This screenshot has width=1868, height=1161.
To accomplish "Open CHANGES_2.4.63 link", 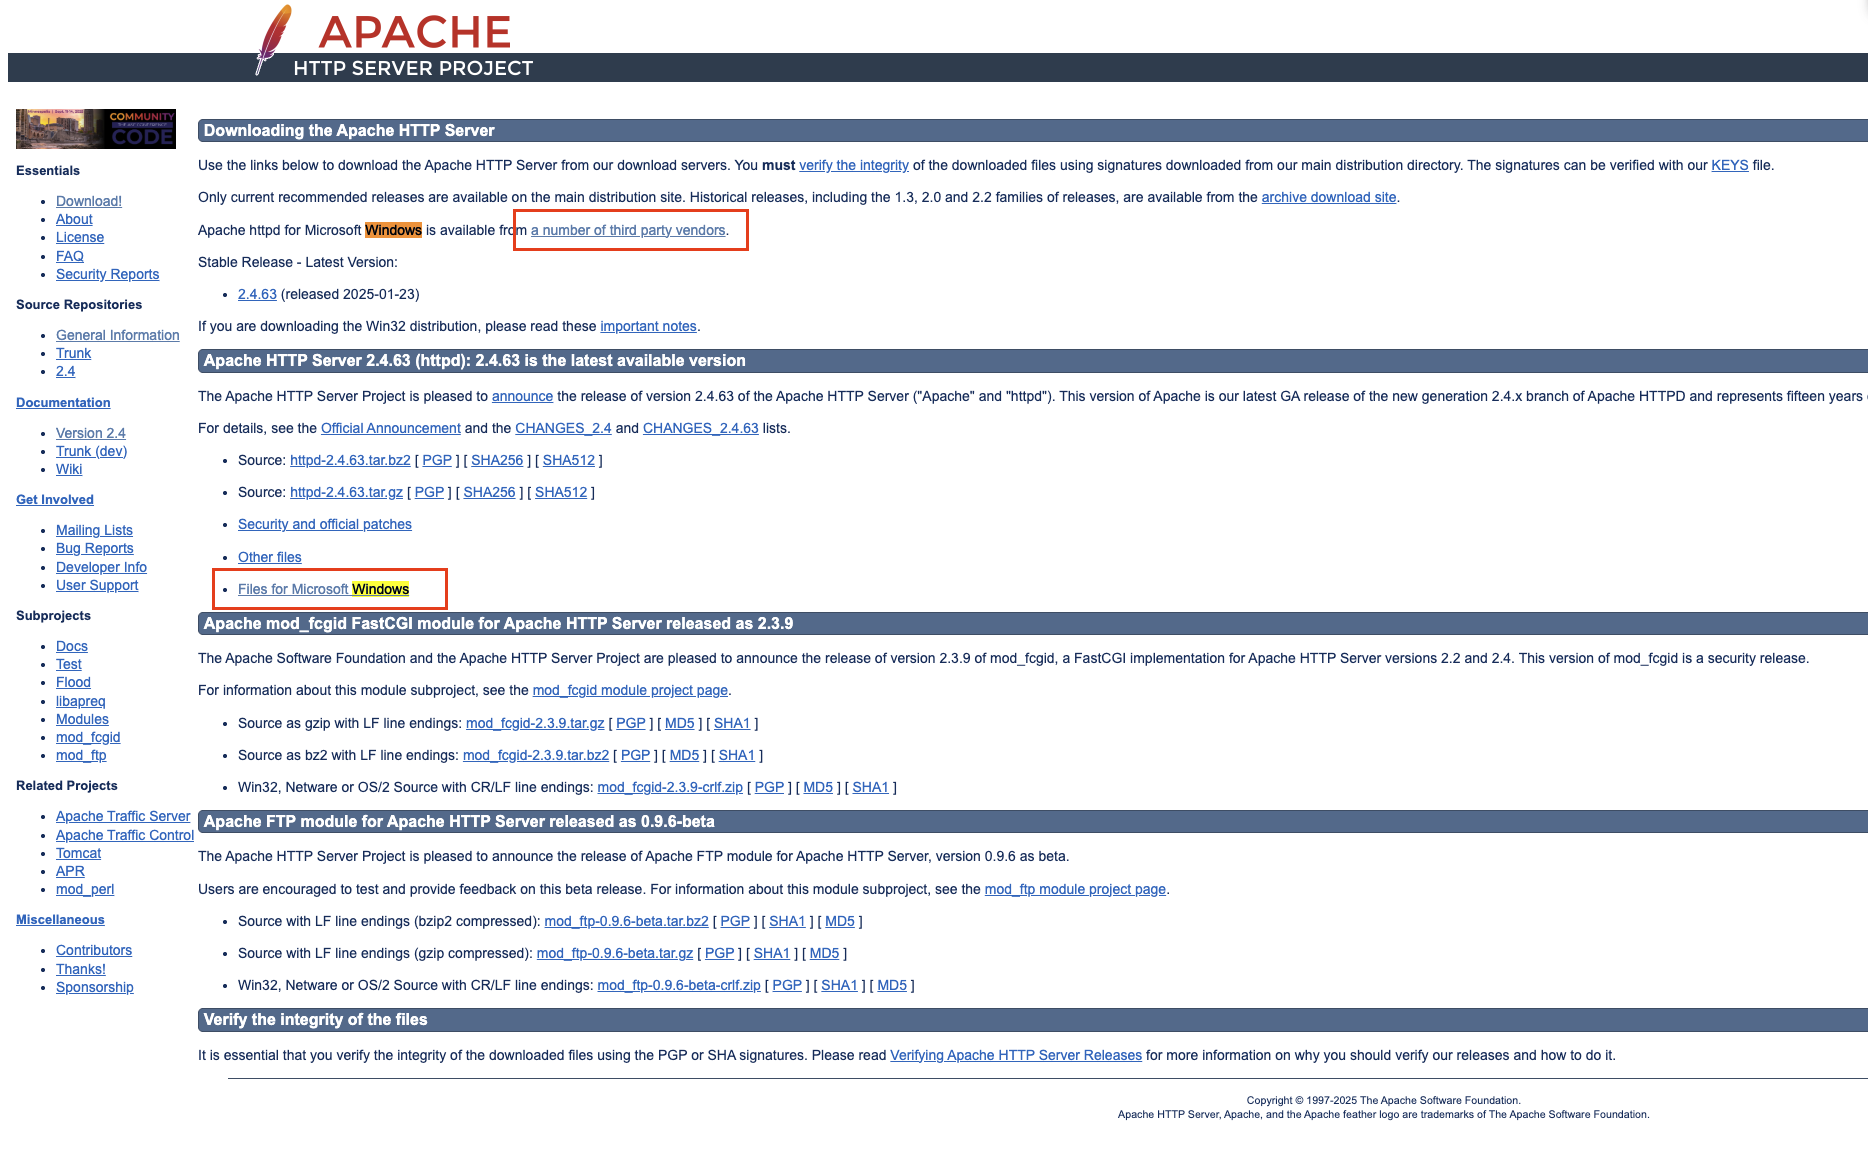I will (x=701, y=428).
